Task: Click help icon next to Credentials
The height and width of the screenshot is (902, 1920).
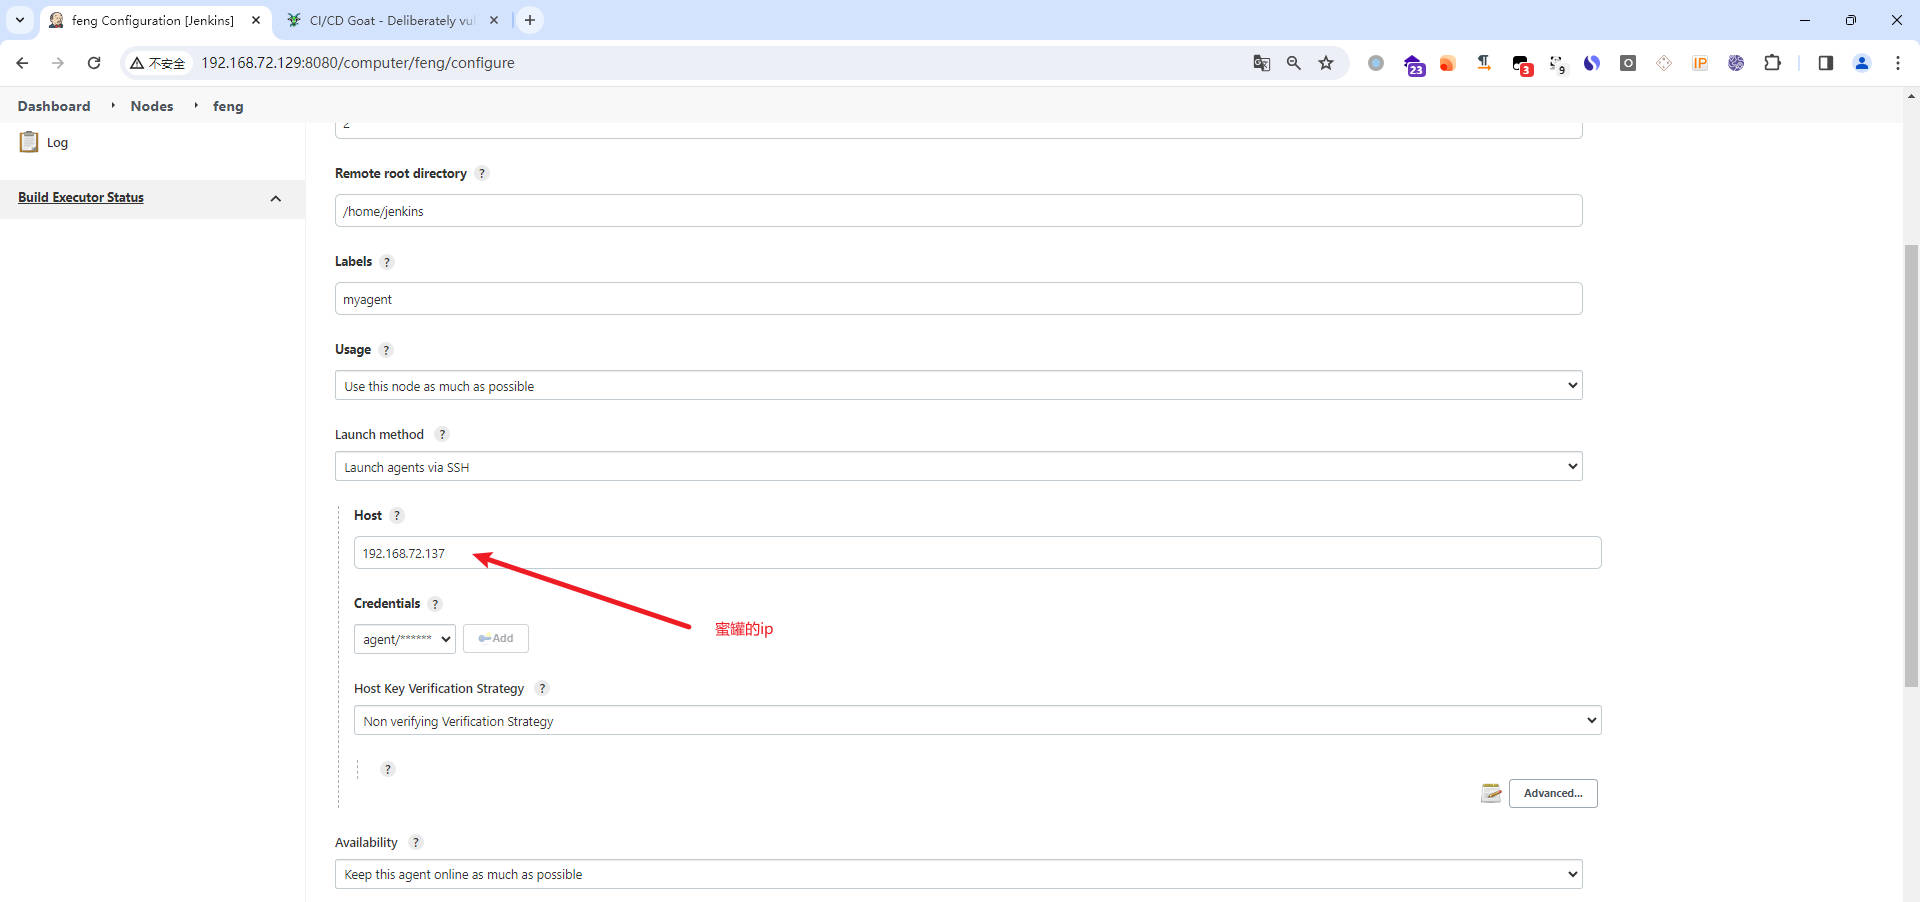Action: (435, 604)
